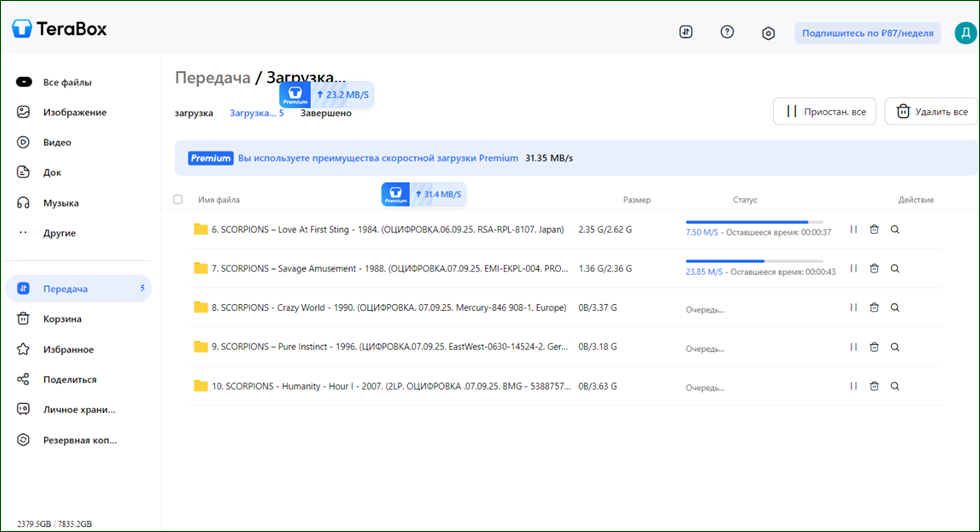Click folder icon of Savage Amusement
Viewport: 980px width, 532px height.
tap(201, 268)
